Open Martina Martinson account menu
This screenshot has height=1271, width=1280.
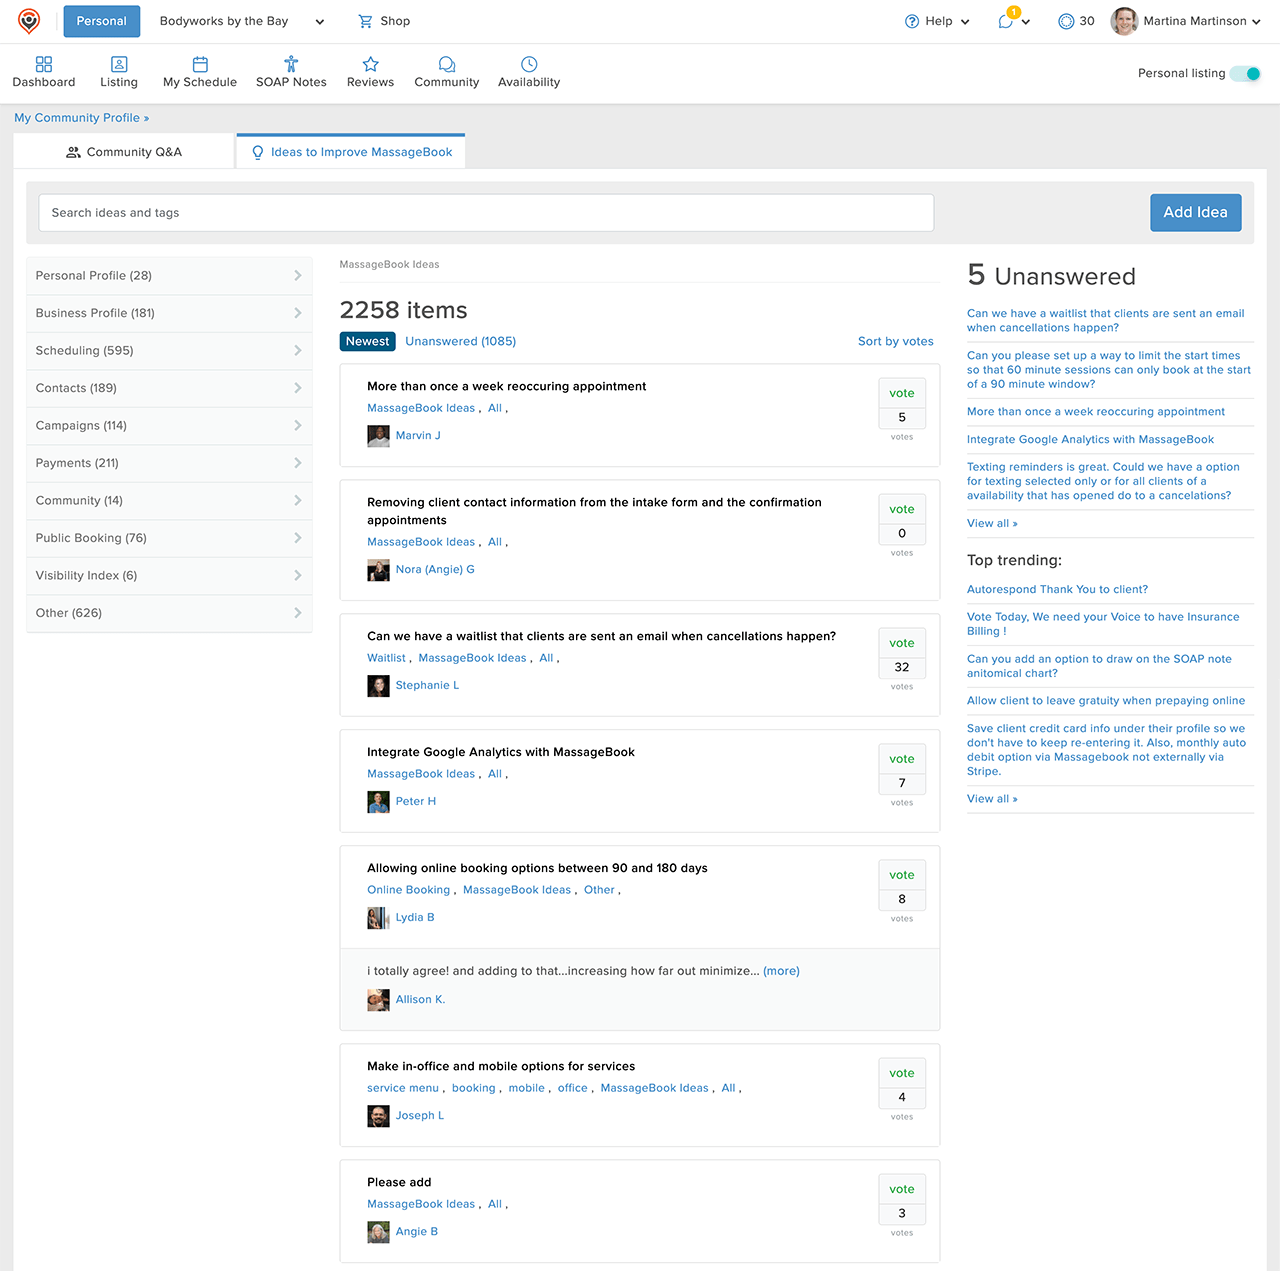1187,21
